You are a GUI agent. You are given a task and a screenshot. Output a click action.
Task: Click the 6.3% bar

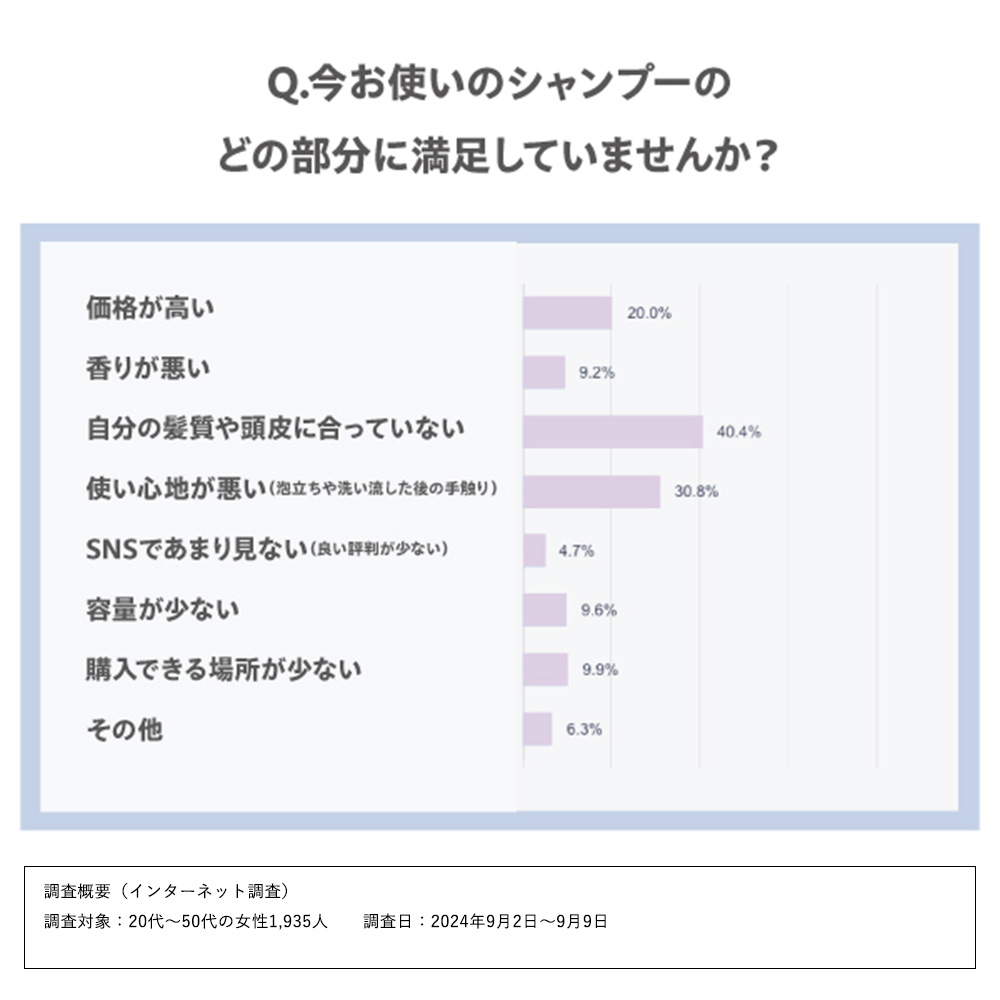[x=538, y=729]
